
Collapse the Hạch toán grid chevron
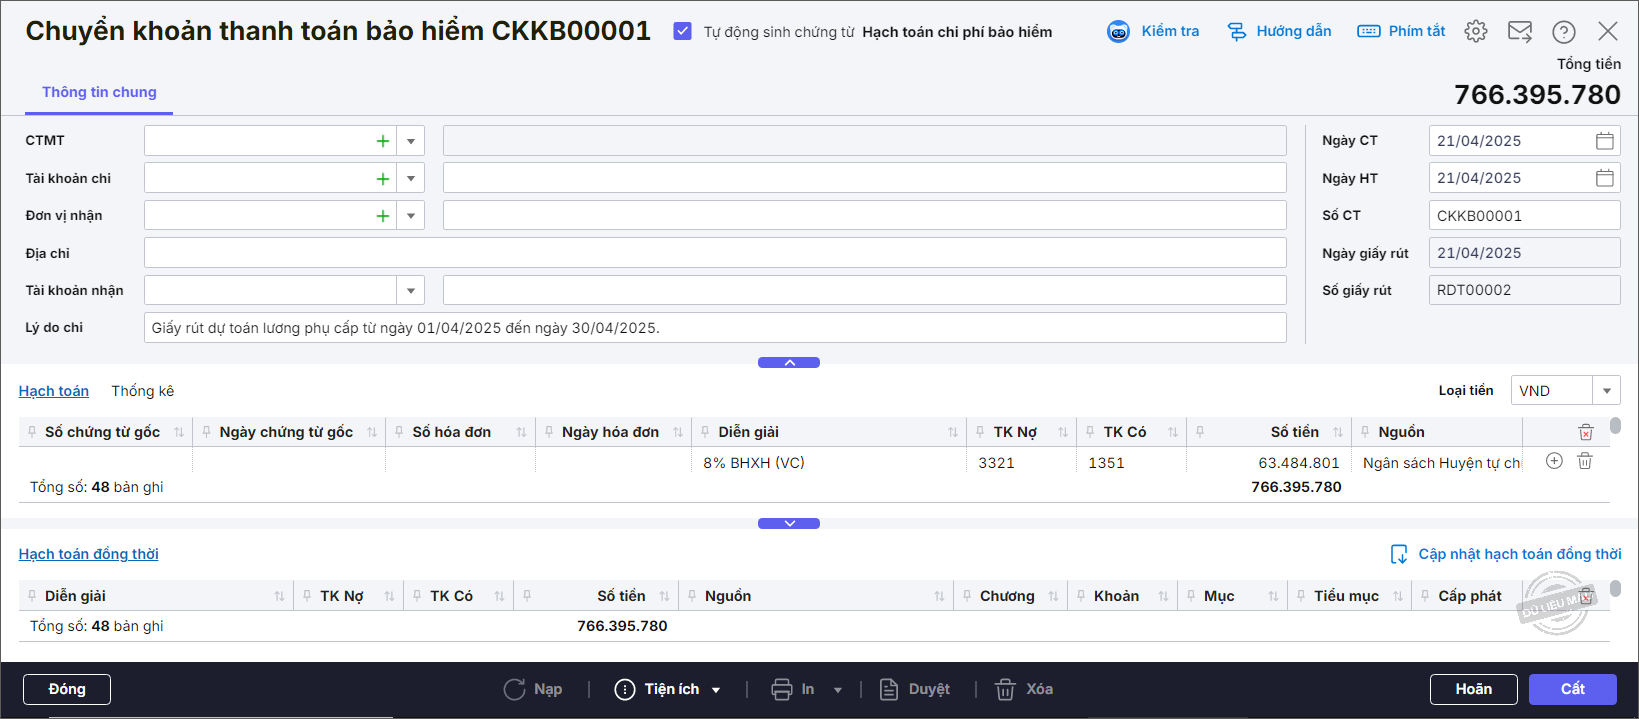point(789,524)
